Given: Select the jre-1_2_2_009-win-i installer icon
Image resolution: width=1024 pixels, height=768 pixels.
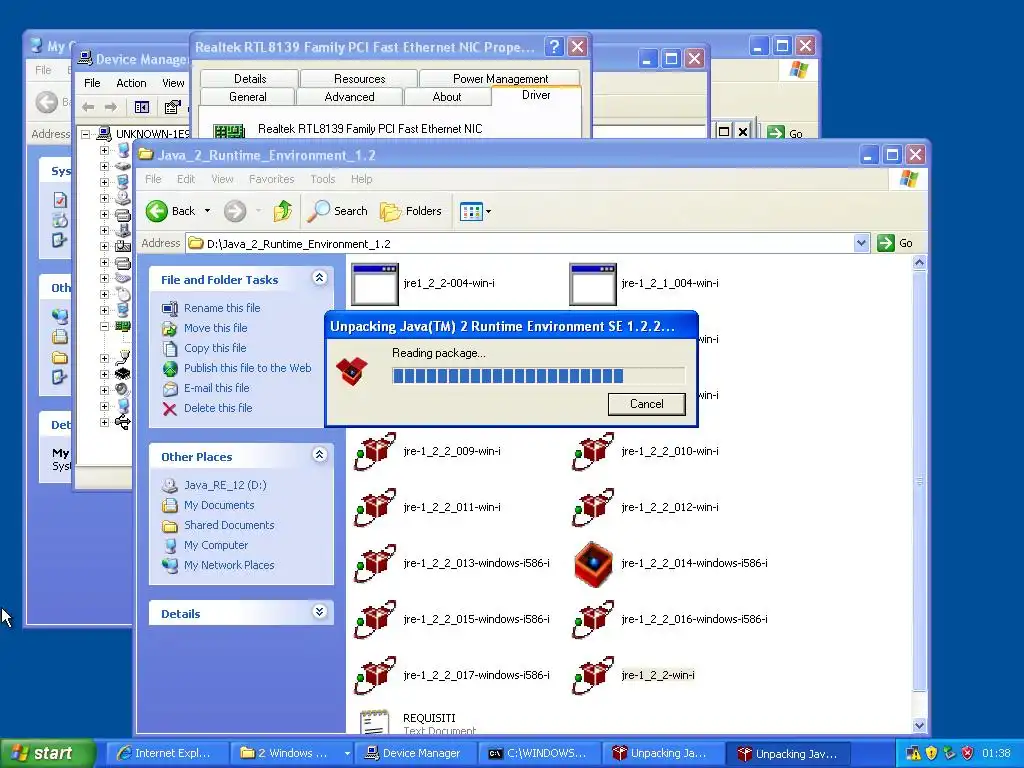Looking at the screenshot, I should 375,451.
